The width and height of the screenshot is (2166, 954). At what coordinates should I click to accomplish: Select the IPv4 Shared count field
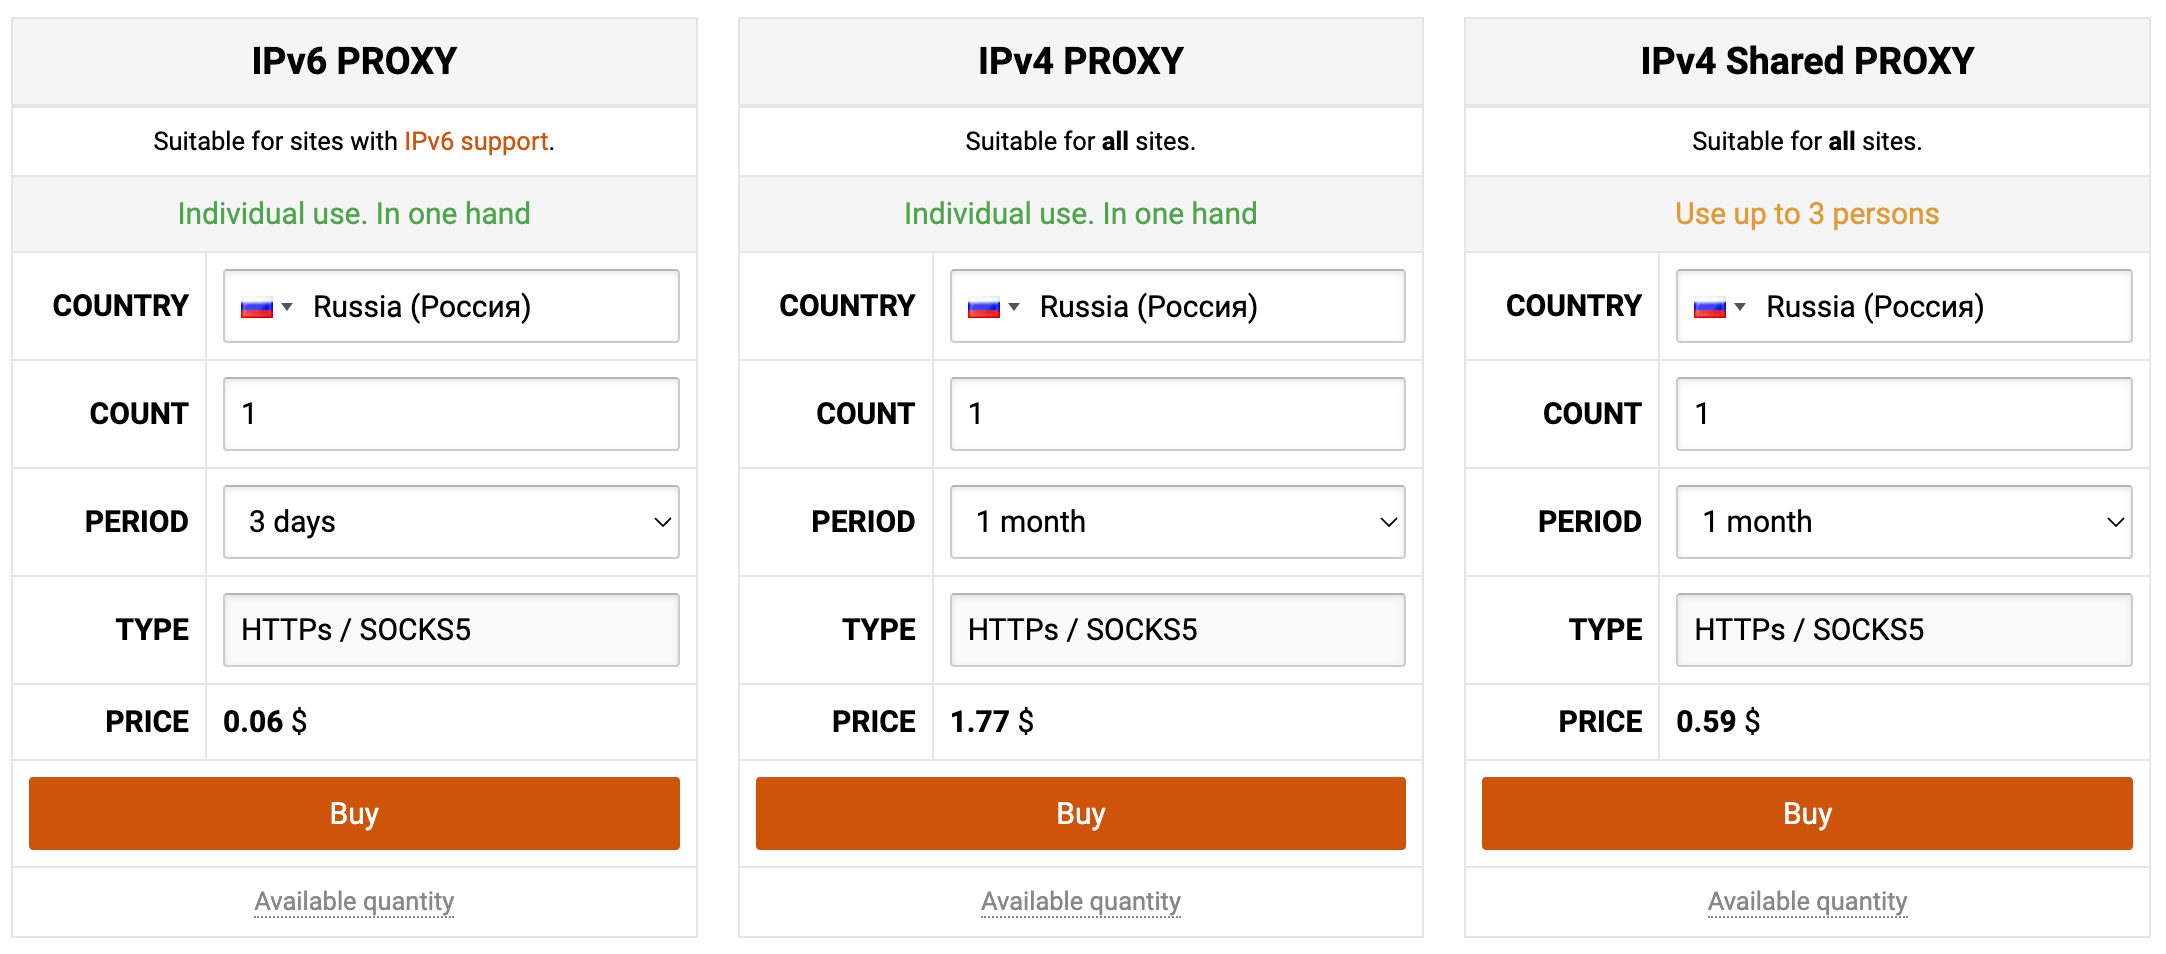1903,414
